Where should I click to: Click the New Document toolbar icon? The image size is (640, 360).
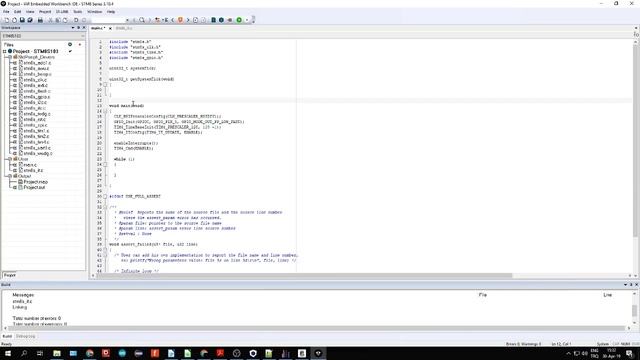coord(7,20)
